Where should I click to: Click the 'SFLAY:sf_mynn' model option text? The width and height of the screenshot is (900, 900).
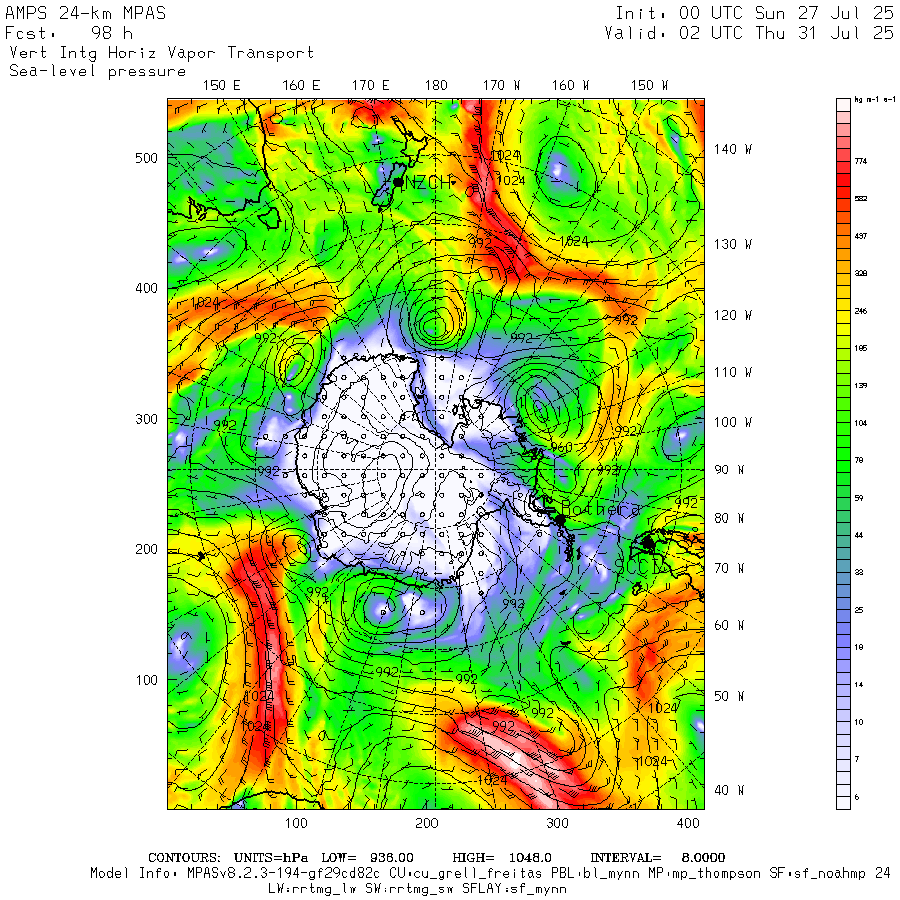tap(515, 889)
